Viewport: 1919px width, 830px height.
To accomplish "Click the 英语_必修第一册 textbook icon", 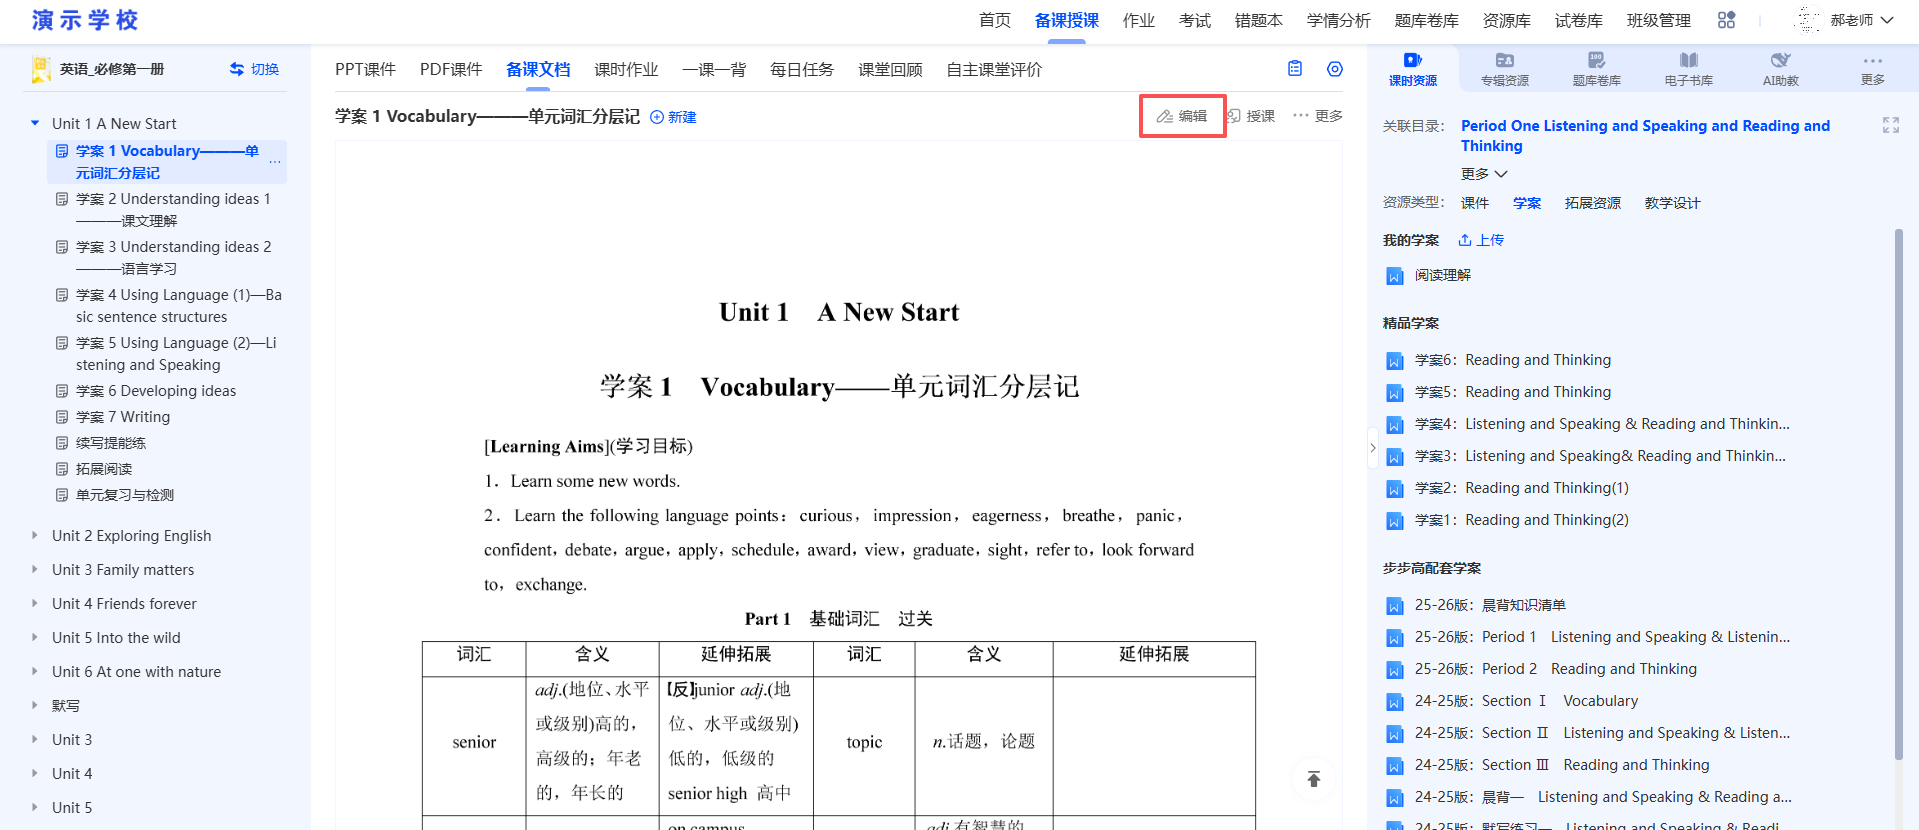I will click(x=41, y=69).
